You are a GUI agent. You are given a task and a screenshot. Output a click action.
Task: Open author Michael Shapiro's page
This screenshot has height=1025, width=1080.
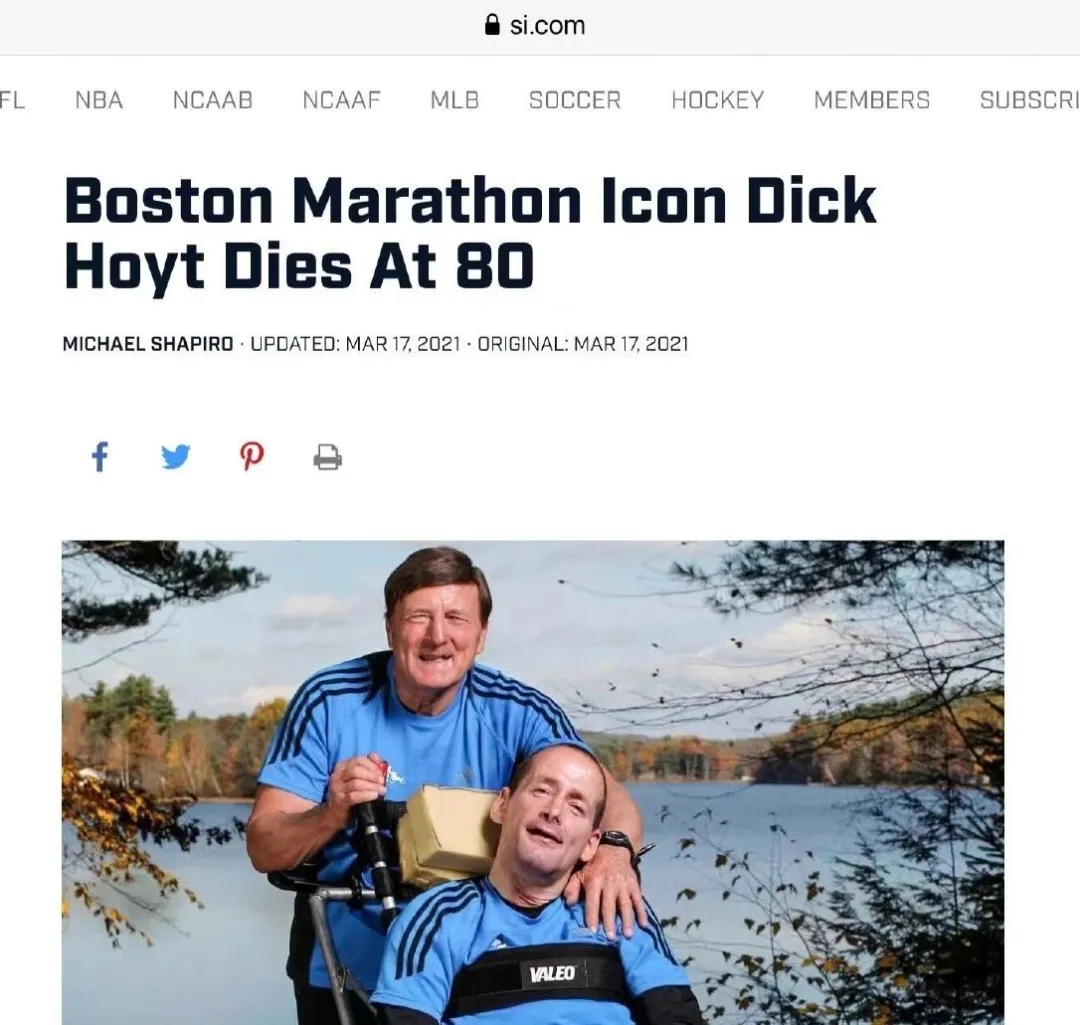click(148, 344)
